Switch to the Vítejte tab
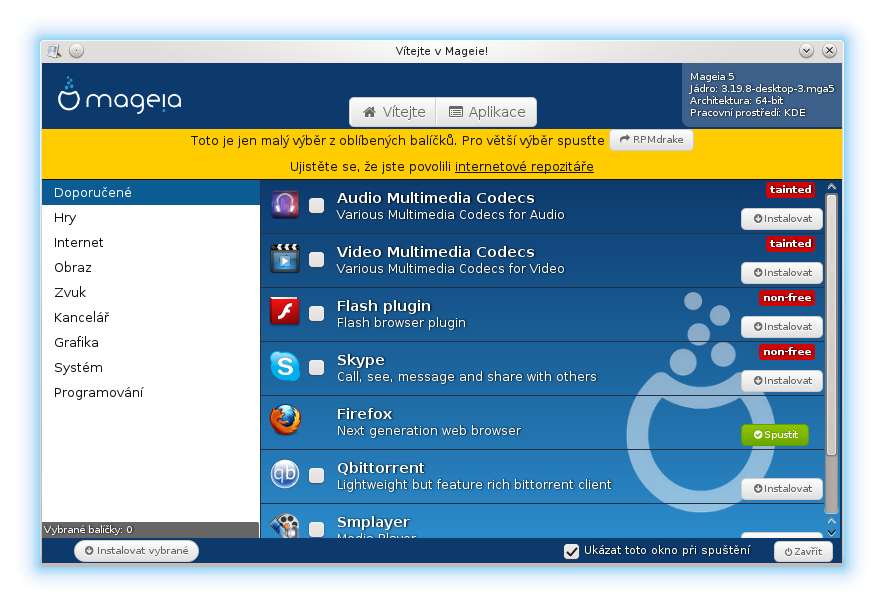 click(394, 112)
